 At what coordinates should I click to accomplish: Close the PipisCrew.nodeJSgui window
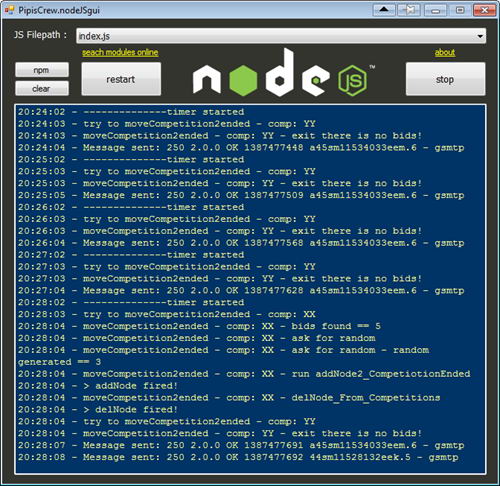(x=485, y=10)
